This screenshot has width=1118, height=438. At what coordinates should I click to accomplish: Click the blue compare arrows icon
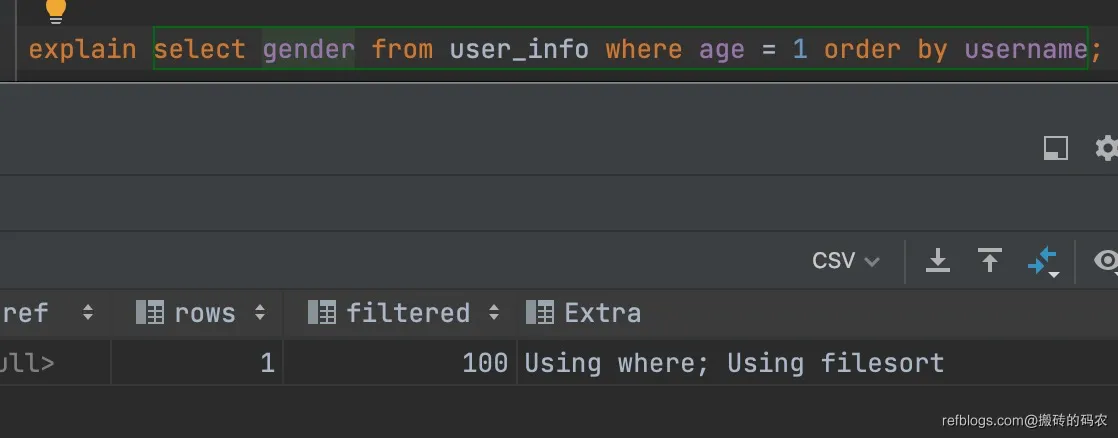pos(1042,262)
